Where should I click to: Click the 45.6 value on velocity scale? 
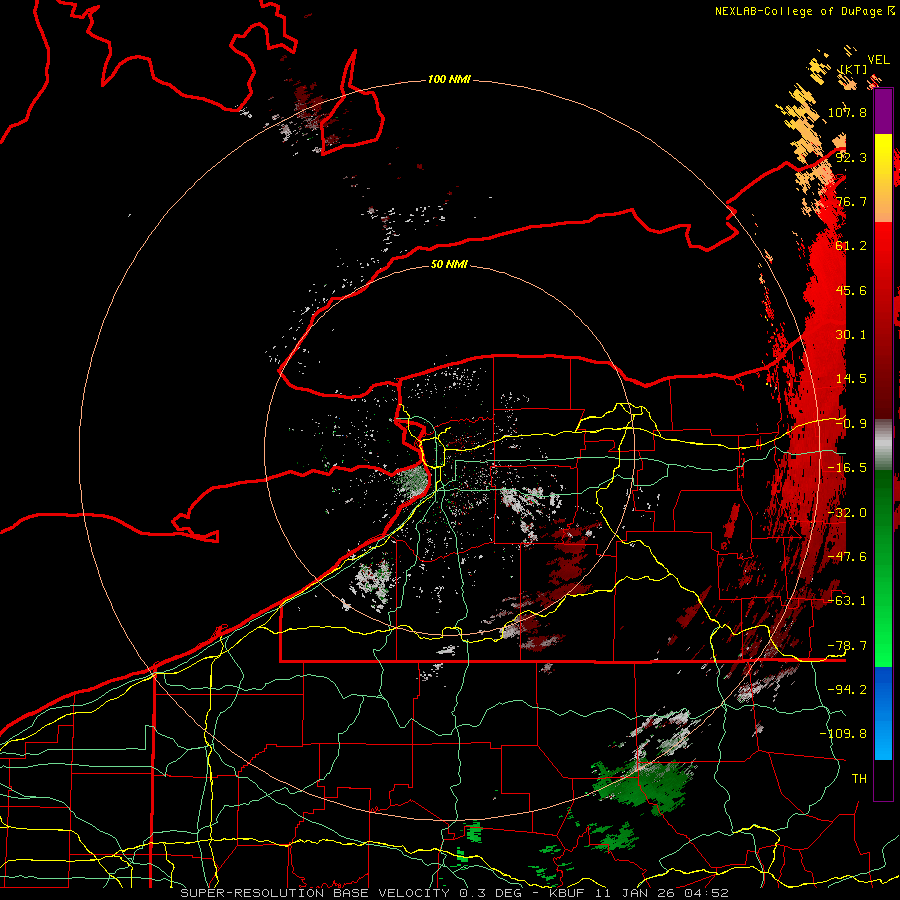coord(851,290)
